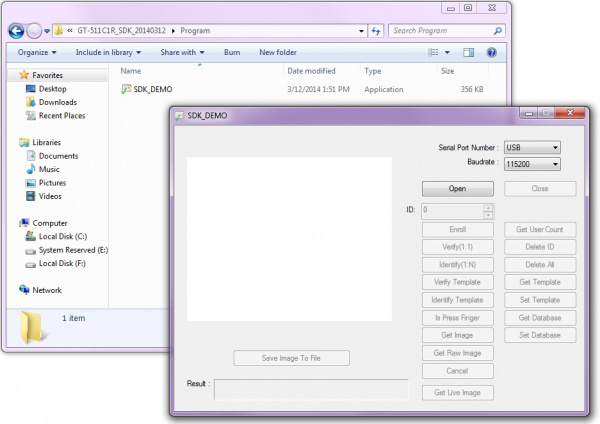Click the Explorer help question mark icon
The width and height of the screenshot is (600, 424).
click(x=492, y=52)
